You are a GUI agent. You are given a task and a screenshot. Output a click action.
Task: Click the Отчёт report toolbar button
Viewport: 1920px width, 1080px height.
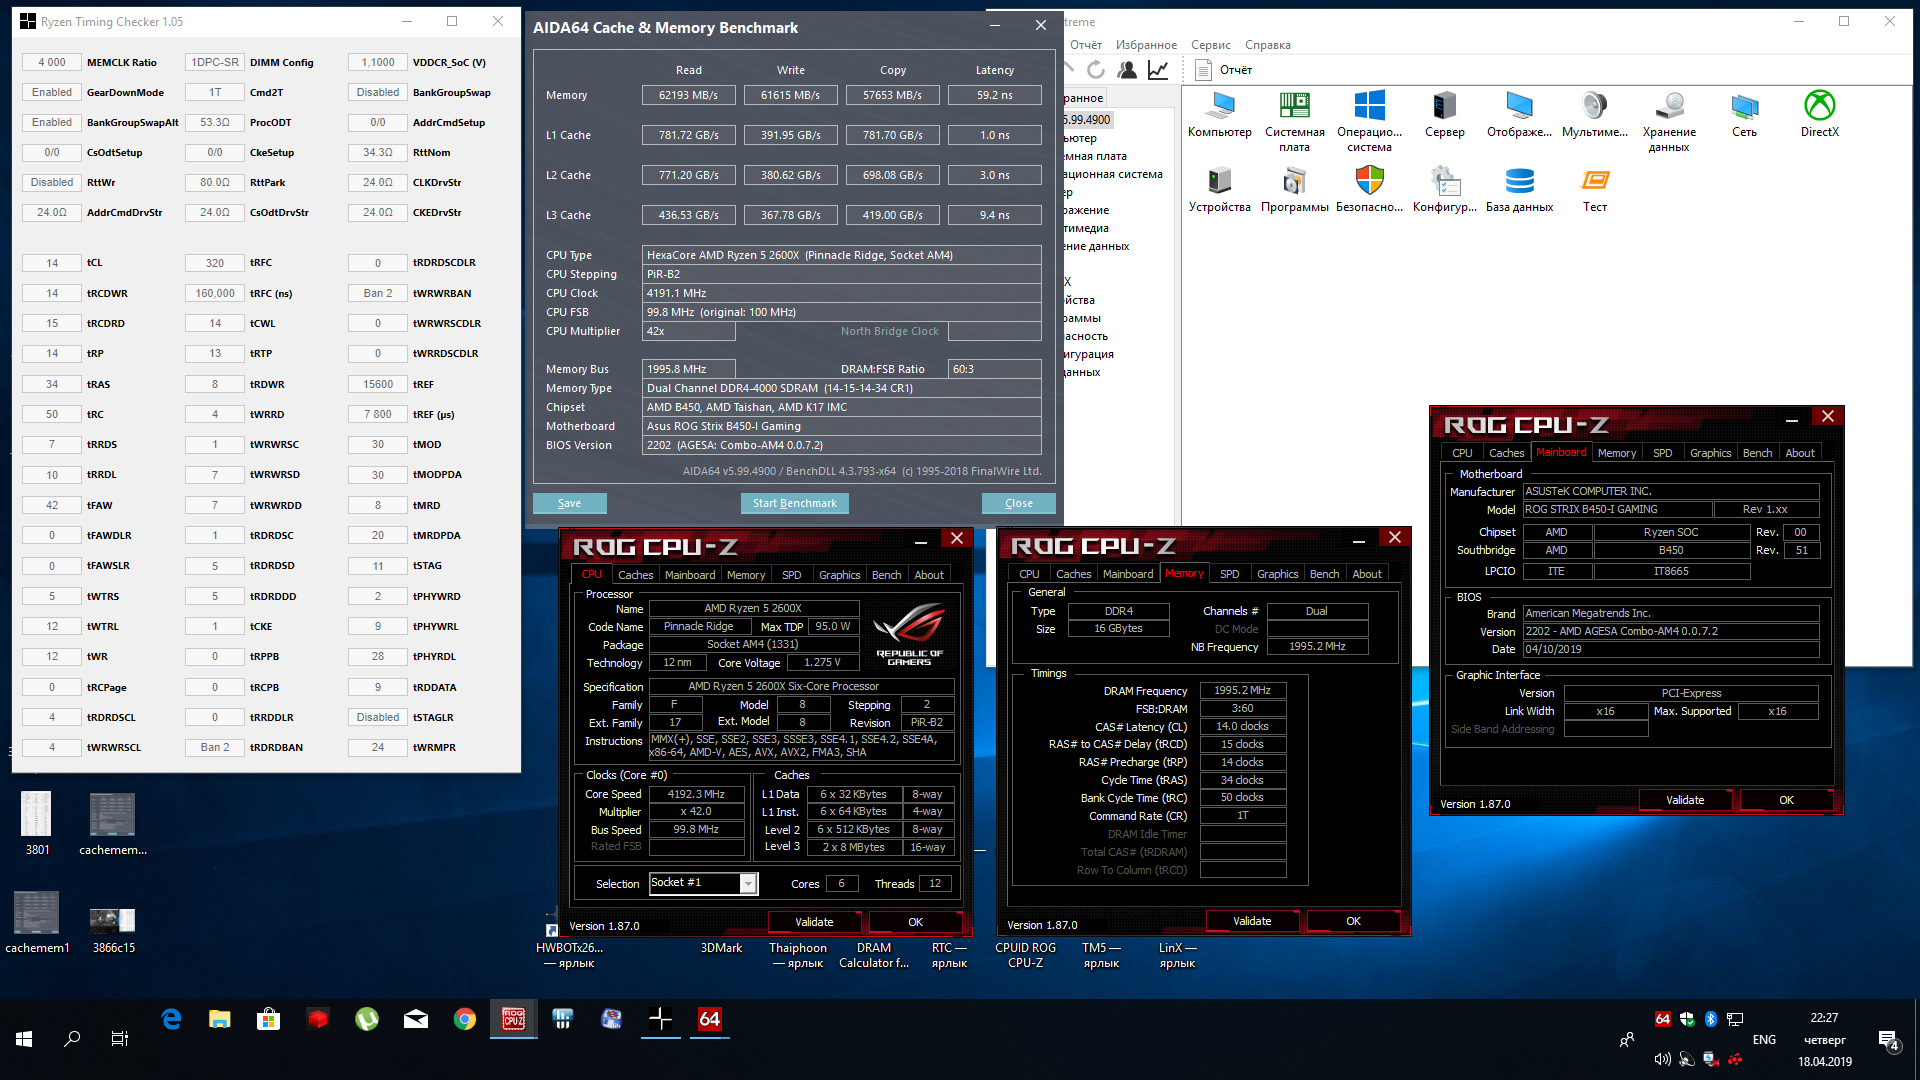point(1223,69)
